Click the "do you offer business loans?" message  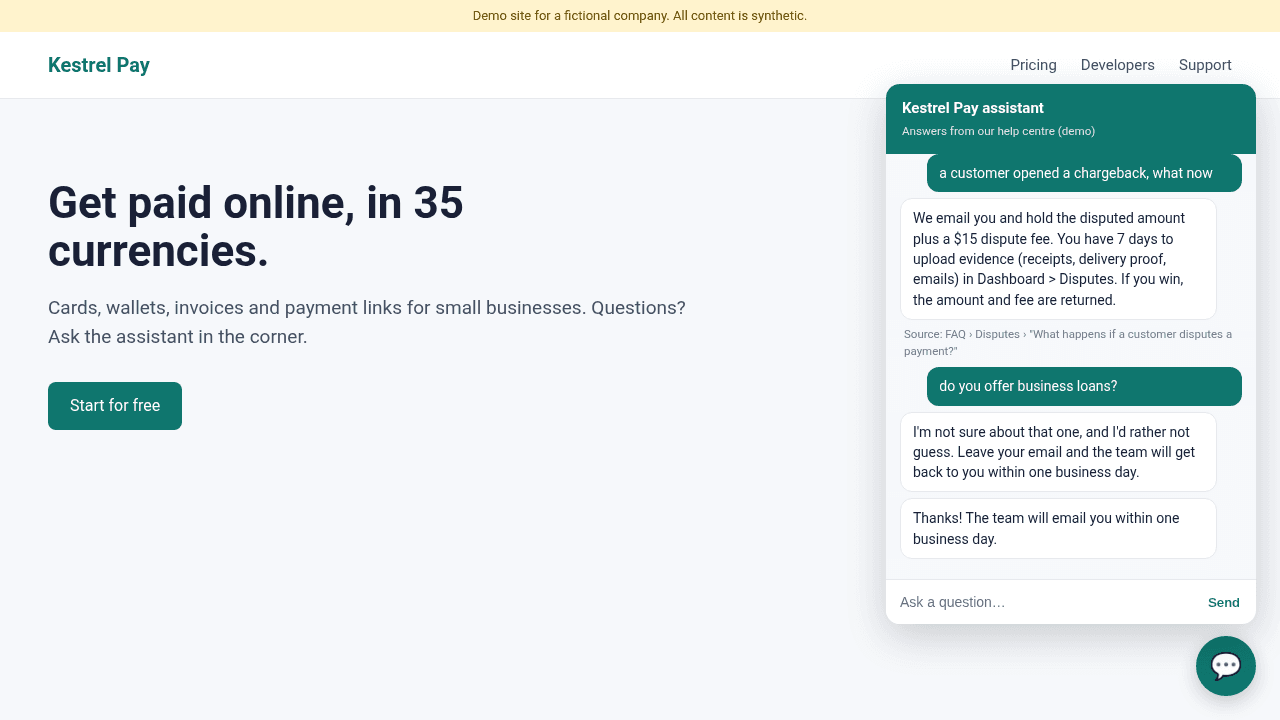pyautogui.click(x=1084, y=386)
